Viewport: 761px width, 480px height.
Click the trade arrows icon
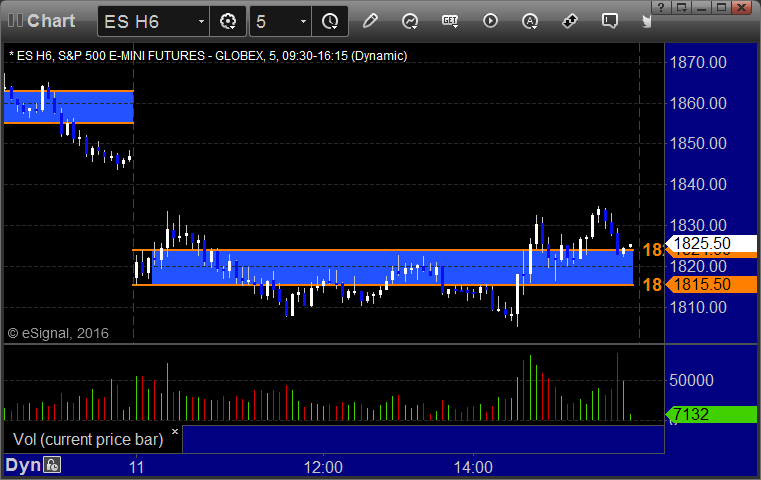570,21
